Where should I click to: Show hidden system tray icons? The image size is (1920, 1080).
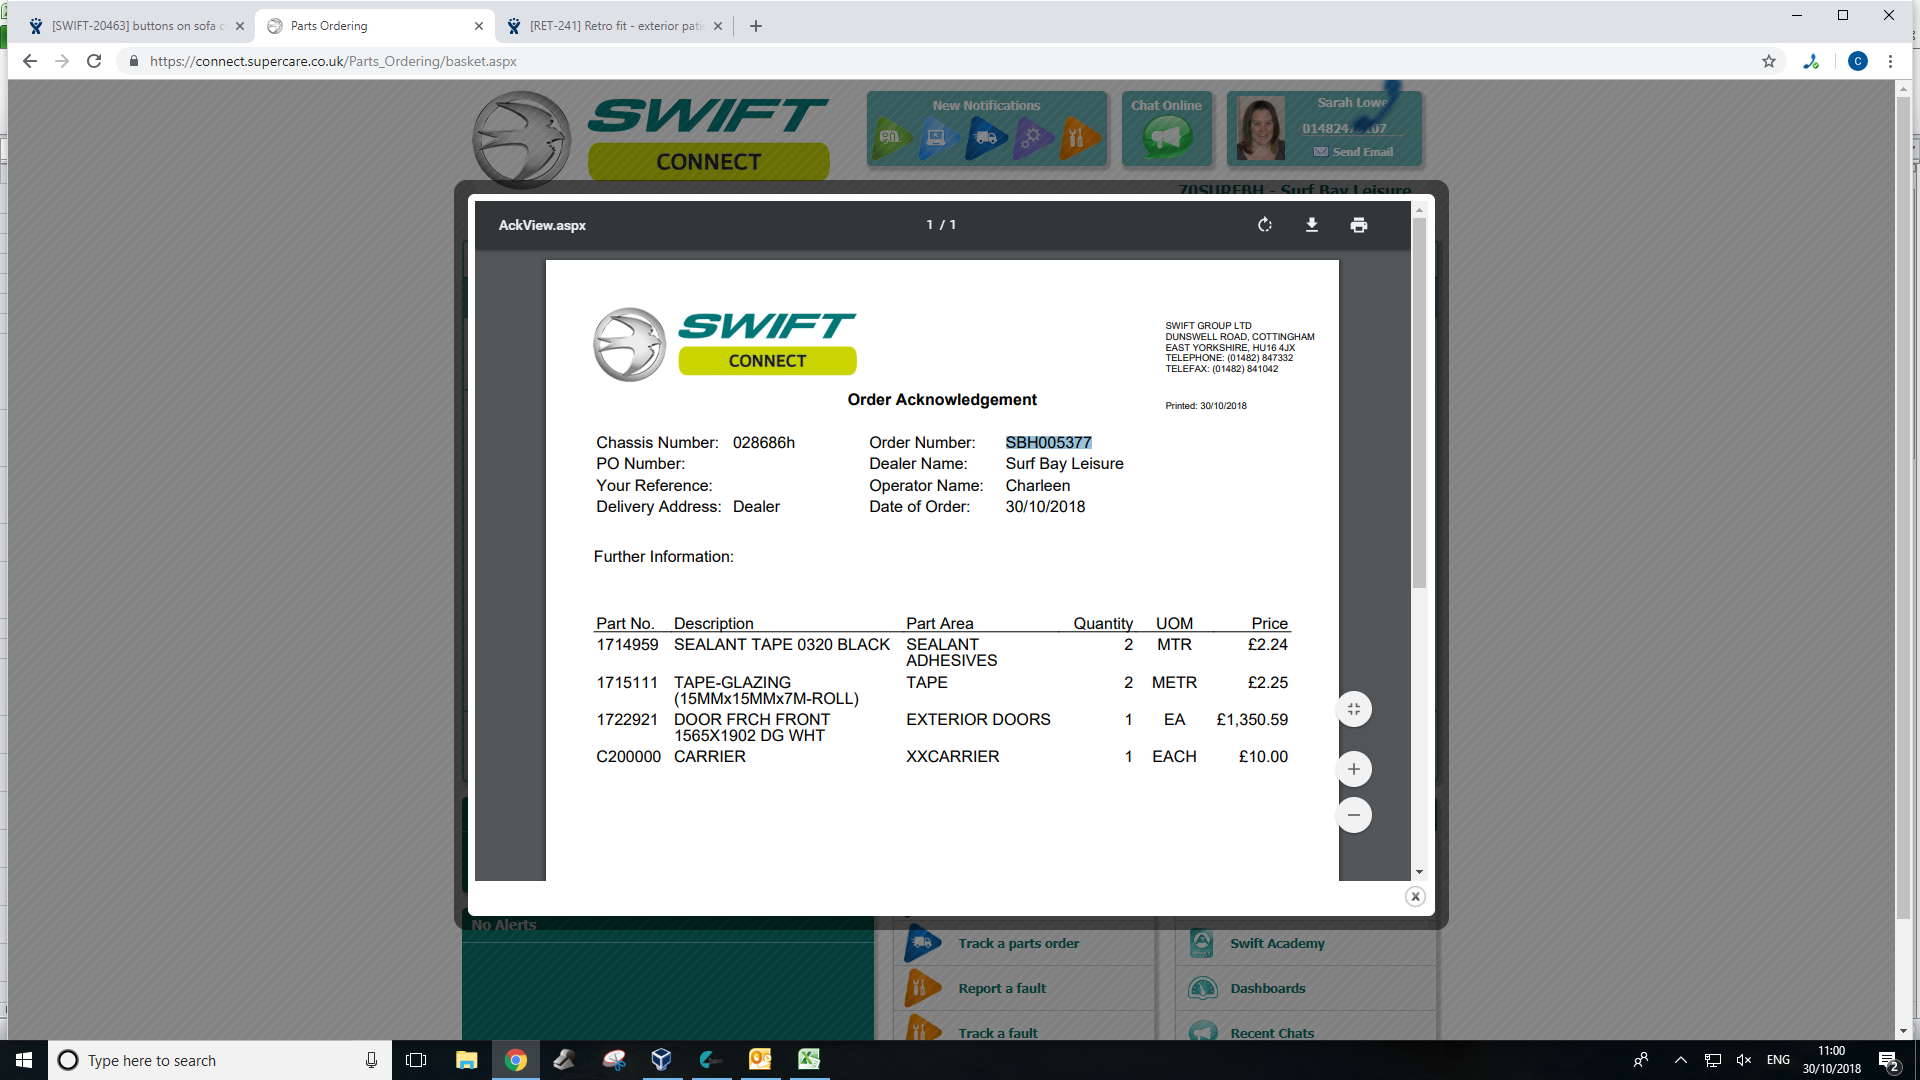coord(1680,1060)
